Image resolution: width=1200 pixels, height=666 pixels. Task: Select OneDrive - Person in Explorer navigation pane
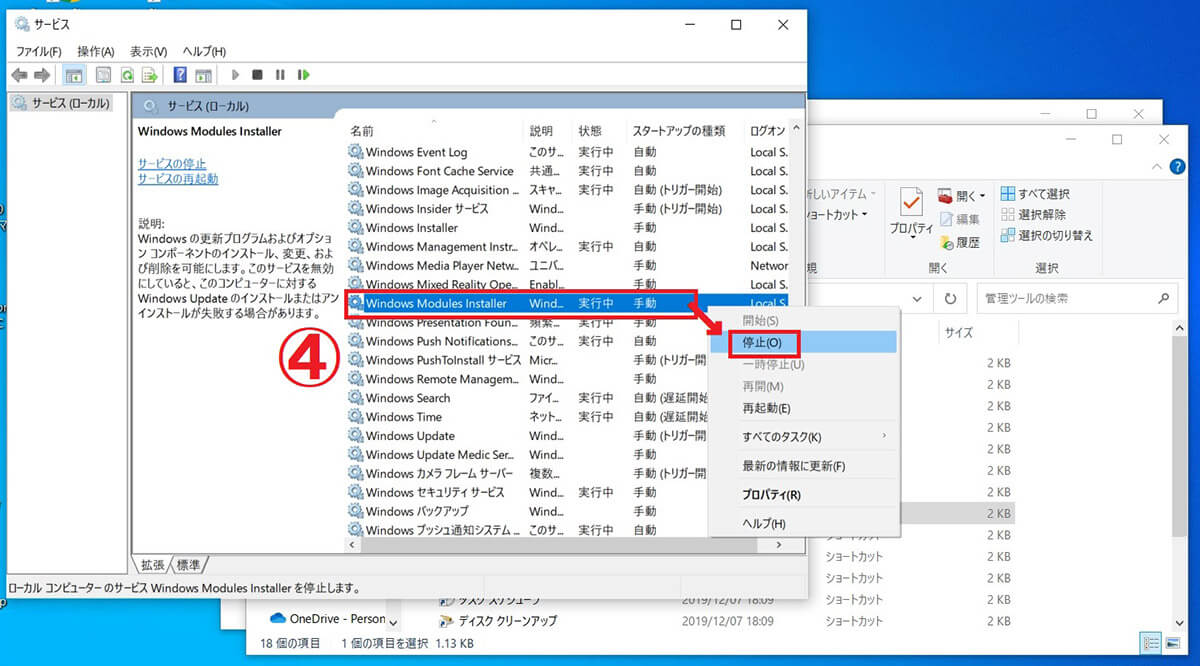click(327, 619)
